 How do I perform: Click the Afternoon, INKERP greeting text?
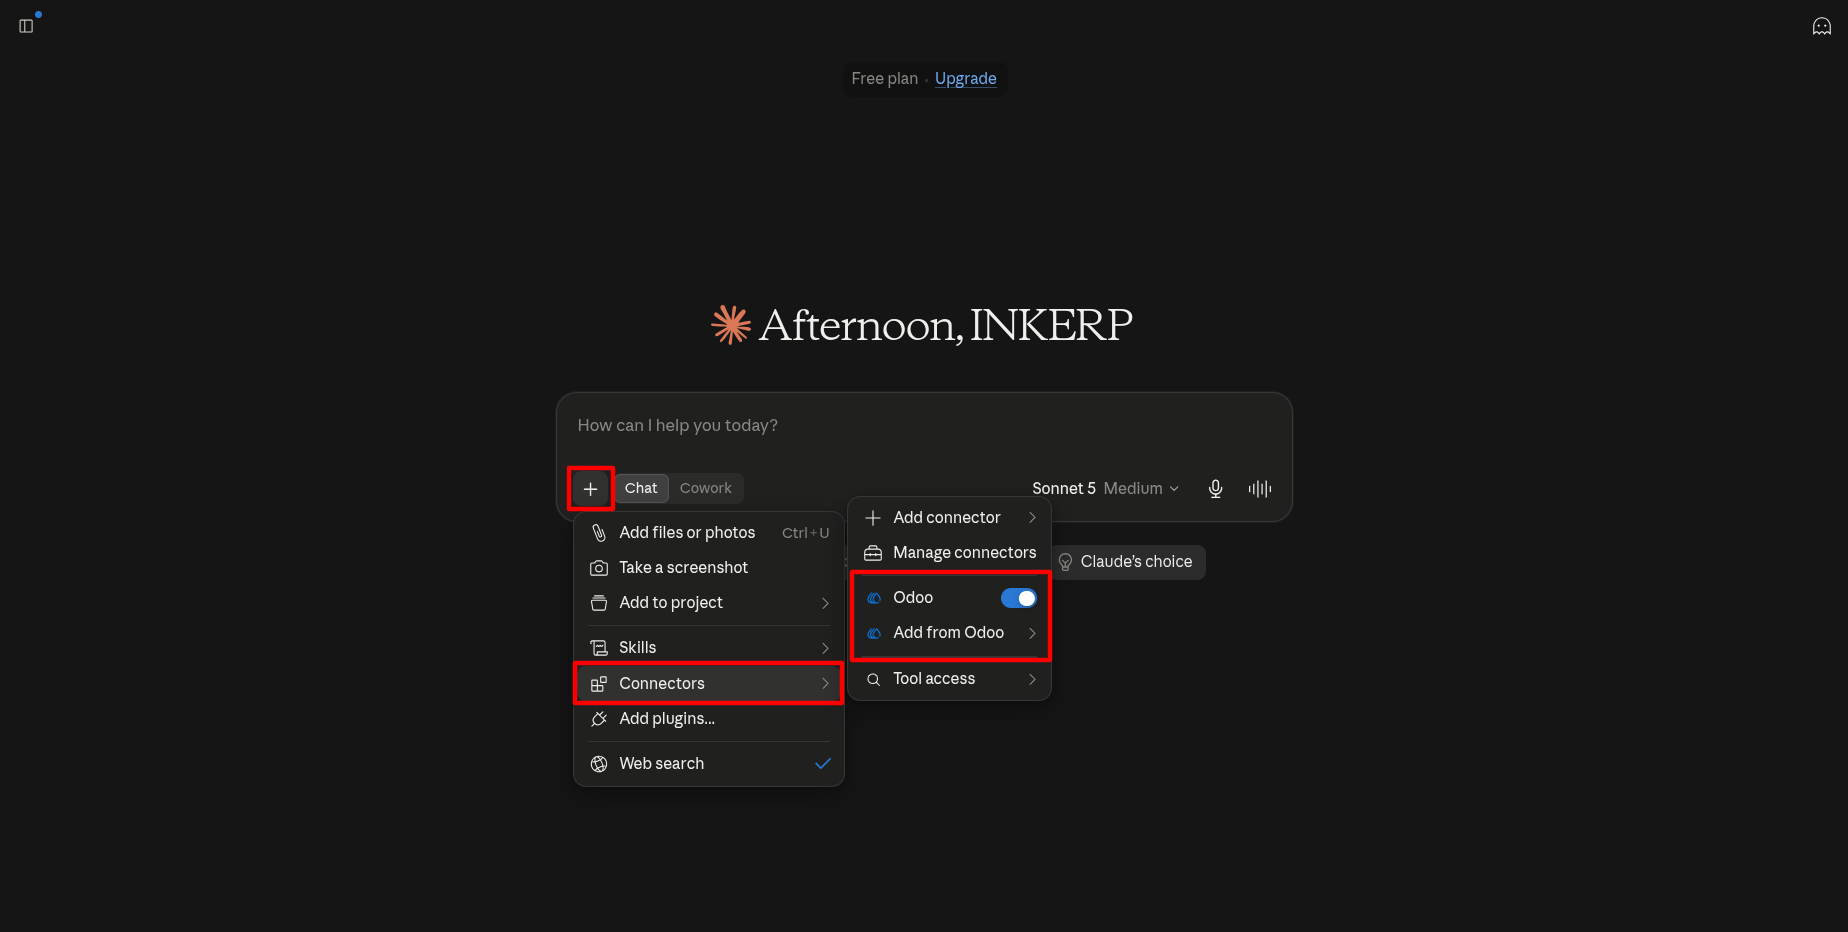945,325
